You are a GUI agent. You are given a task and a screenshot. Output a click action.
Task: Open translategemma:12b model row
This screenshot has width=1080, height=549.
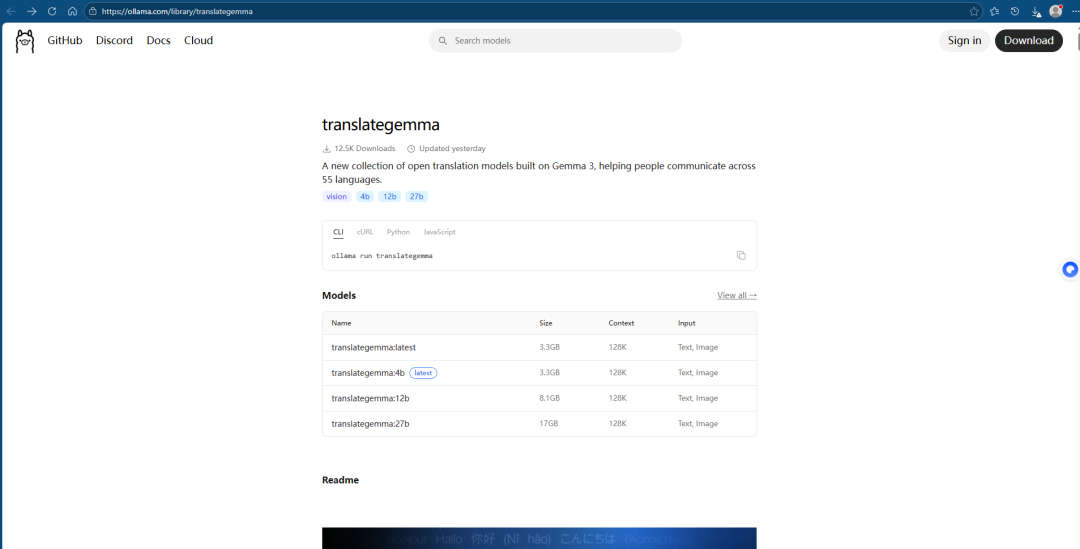(539, 398)
